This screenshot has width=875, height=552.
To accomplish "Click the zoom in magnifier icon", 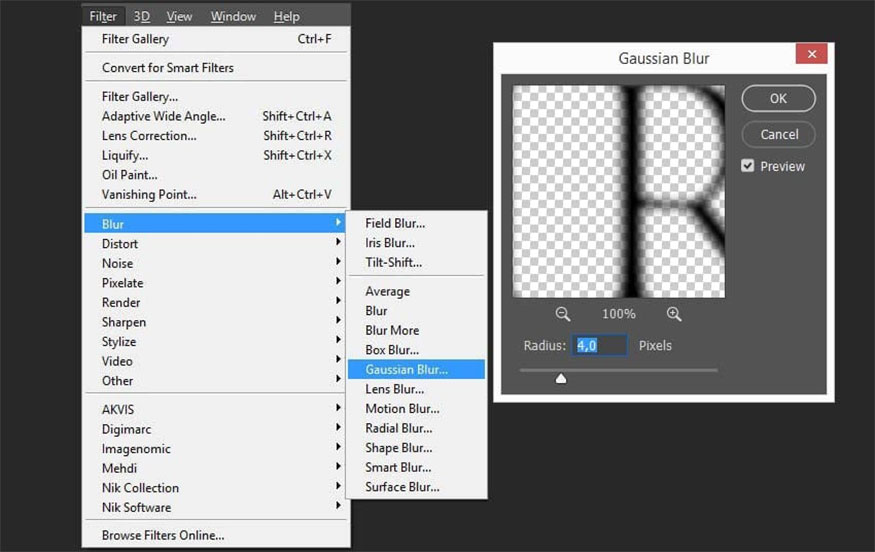I will pos(674,314).
